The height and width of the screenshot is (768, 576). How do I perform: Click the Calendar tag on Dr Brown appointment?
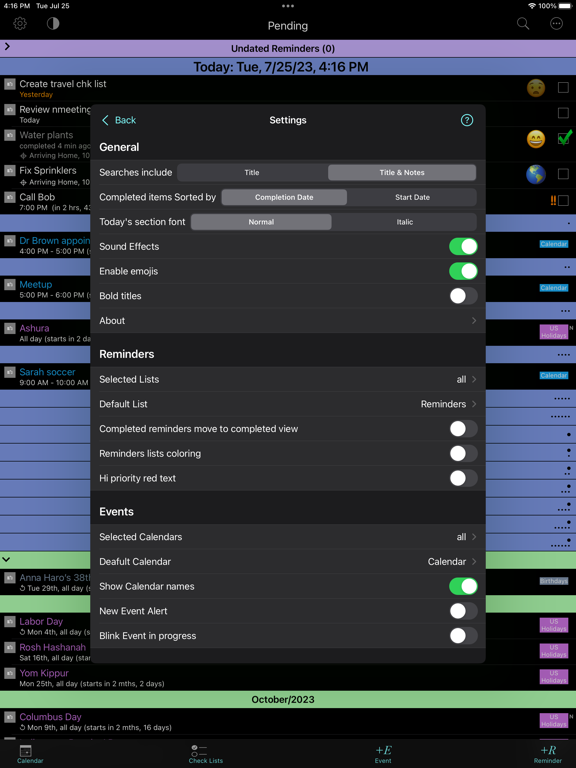tap(553, 244)
